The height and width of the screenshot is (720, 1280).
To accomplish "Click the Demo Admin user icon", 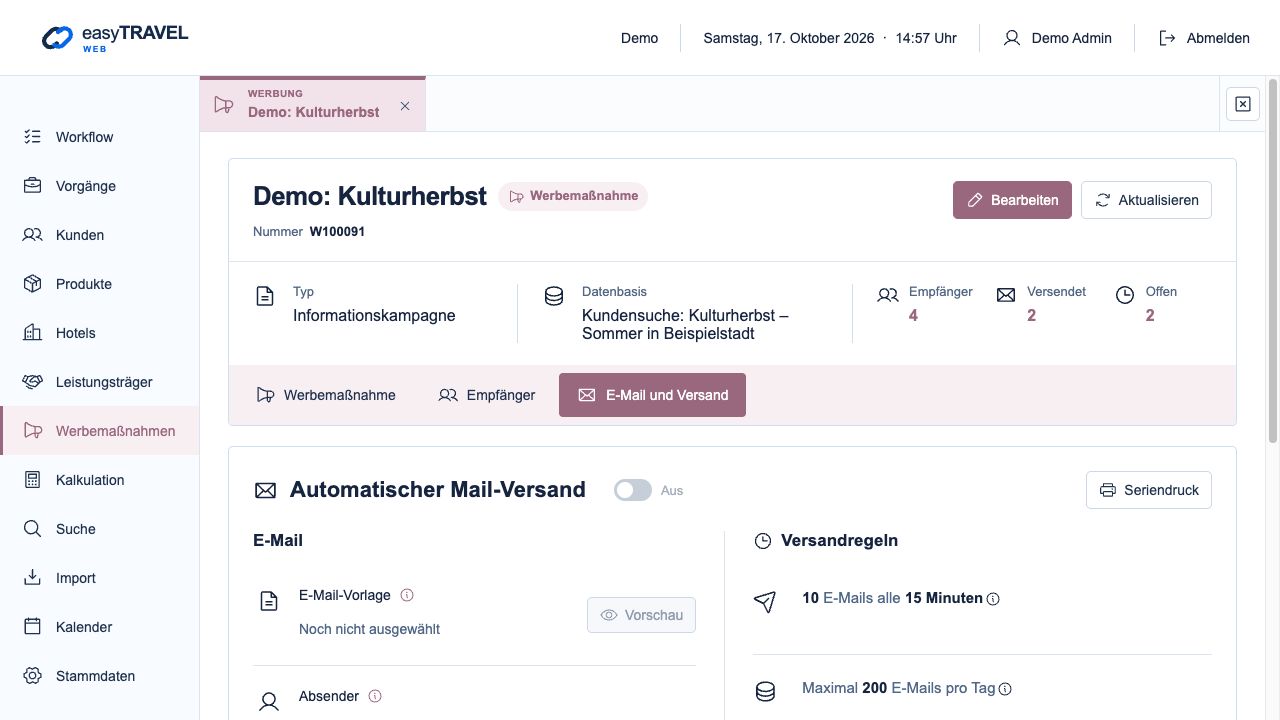I will coord(1012,38).
